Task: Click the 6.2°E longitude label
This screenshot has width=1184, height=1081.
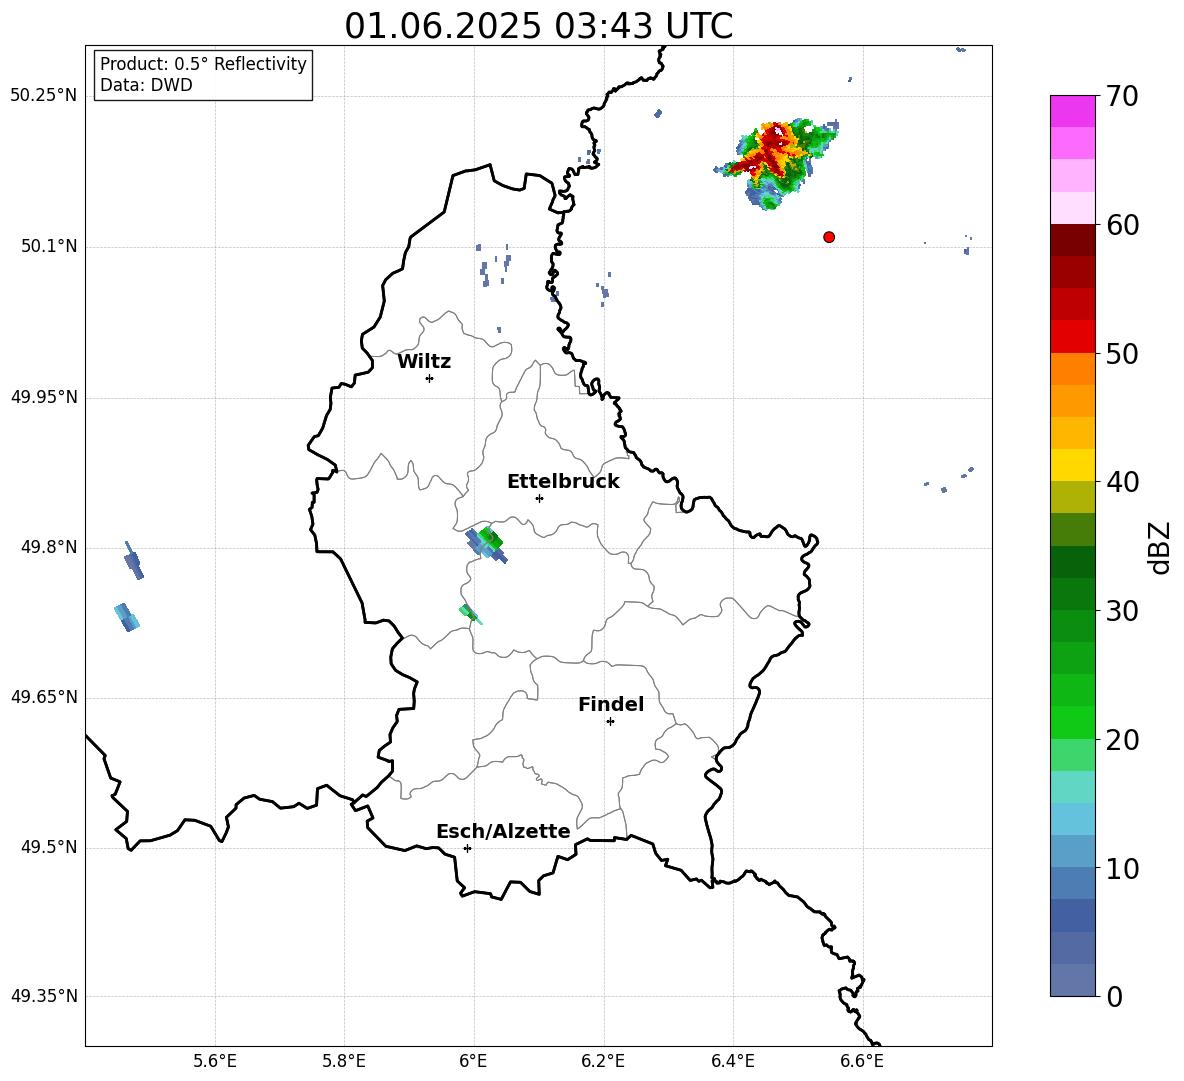Action: (603, 1061)
